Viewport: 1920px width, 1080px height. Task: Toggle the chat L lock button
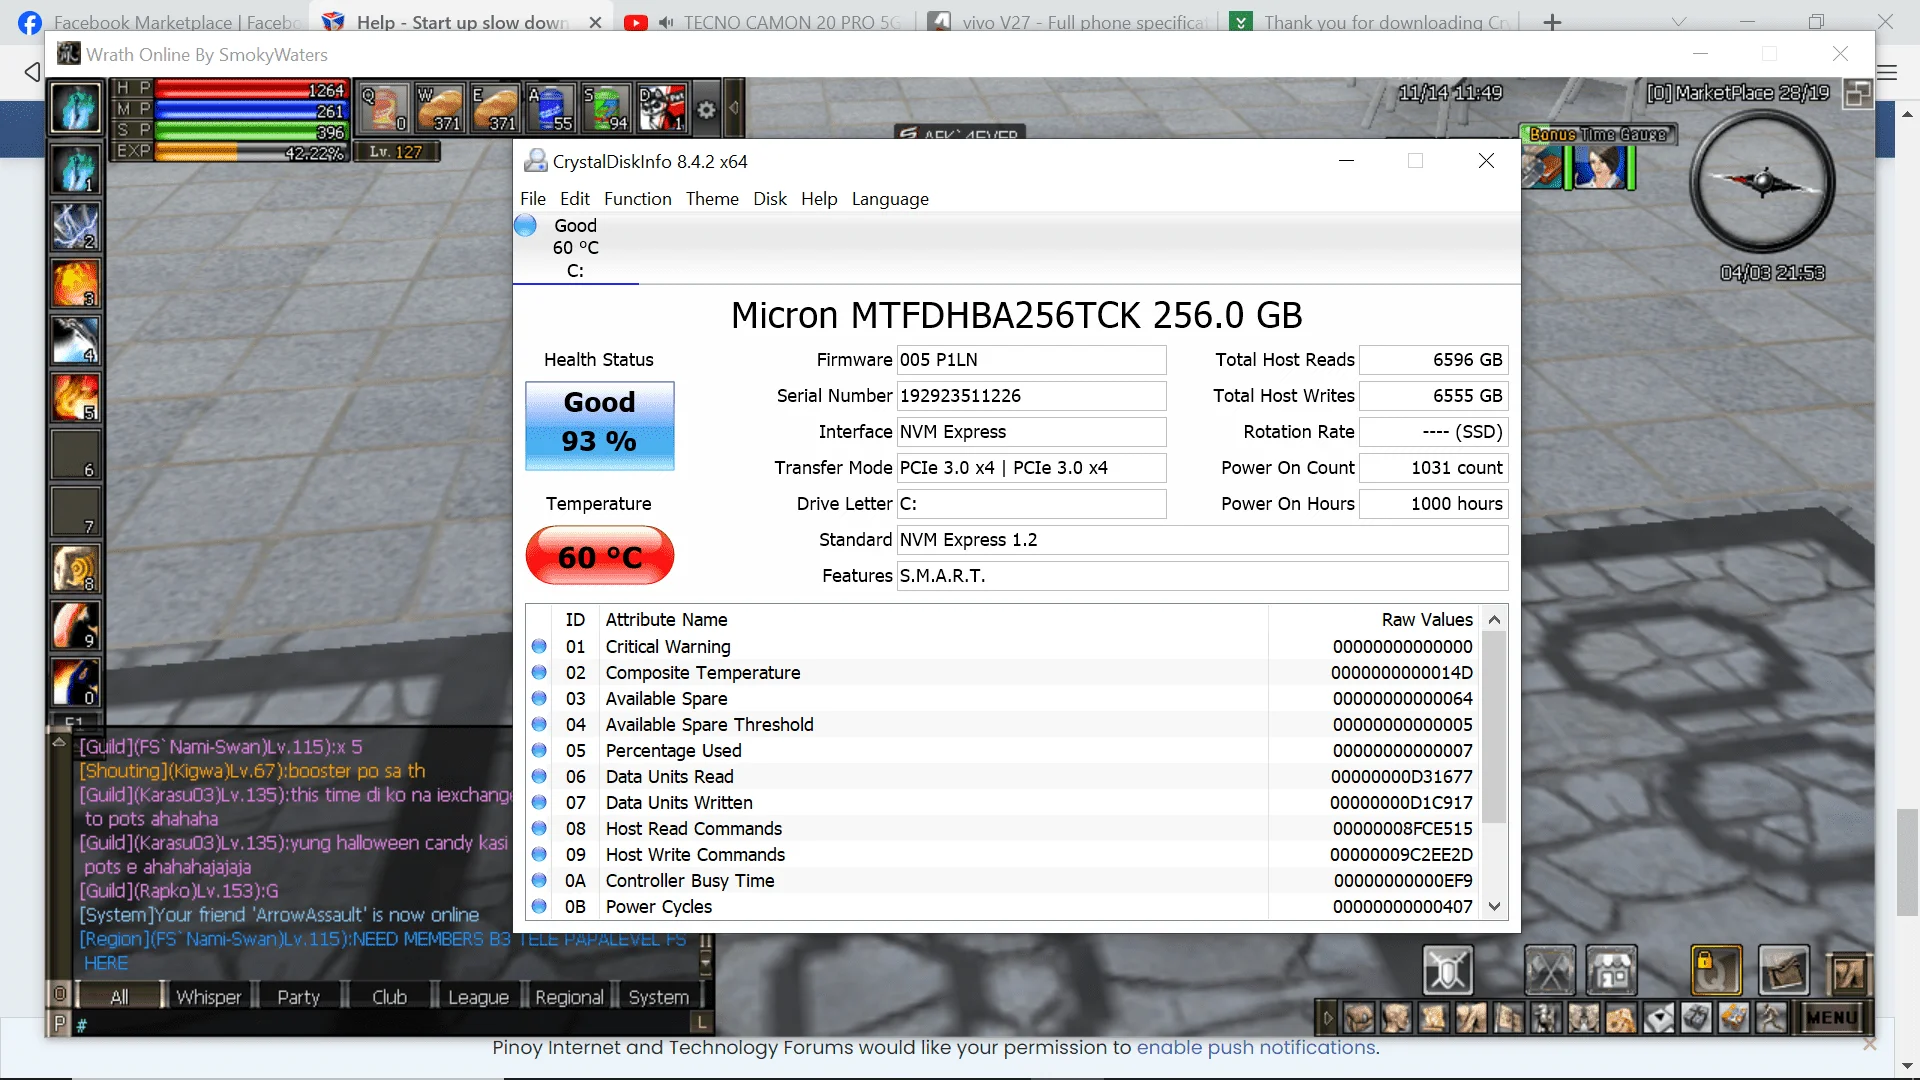[703, 1023]
